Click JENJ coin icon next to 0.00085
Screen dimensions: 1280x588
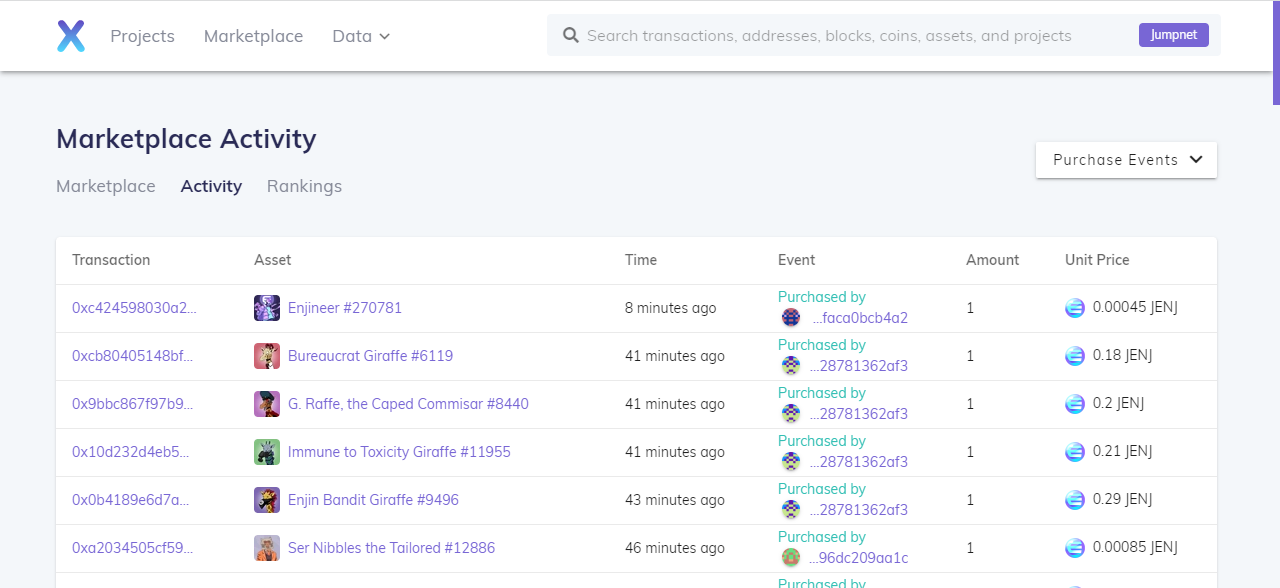tap(1075, 548)
